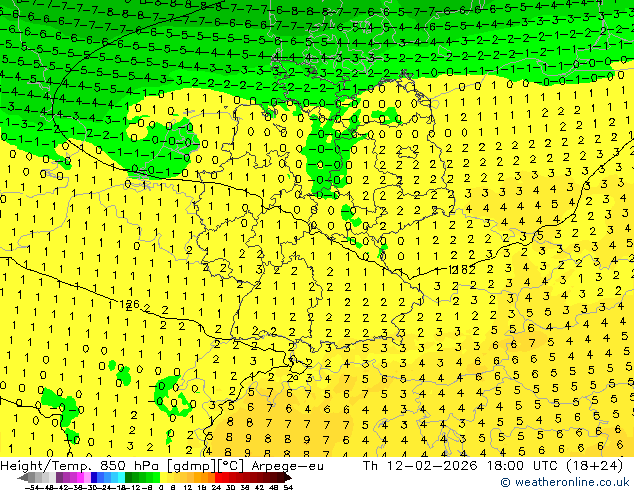
Task: Click the left arrow end of color scale
Action: click(23, 477)
